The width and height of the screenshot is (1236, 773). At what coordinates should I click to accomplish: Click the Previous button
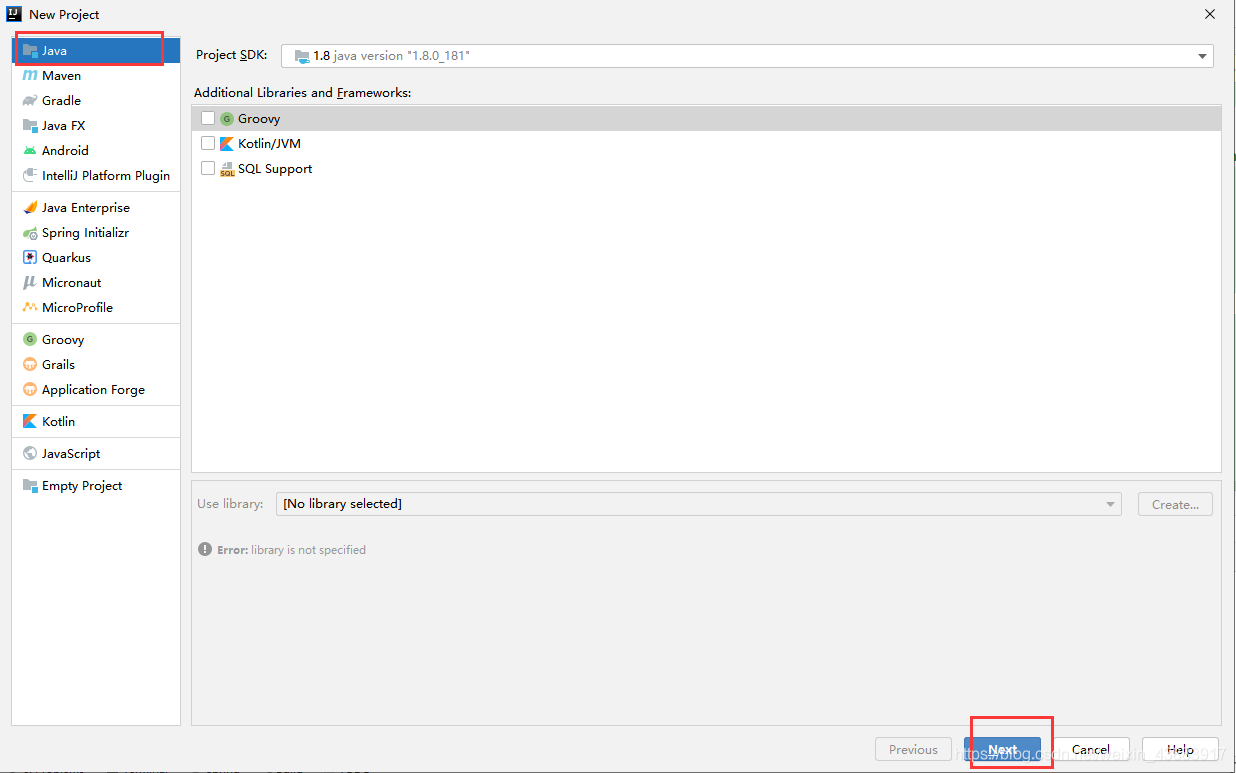point(914,749)
